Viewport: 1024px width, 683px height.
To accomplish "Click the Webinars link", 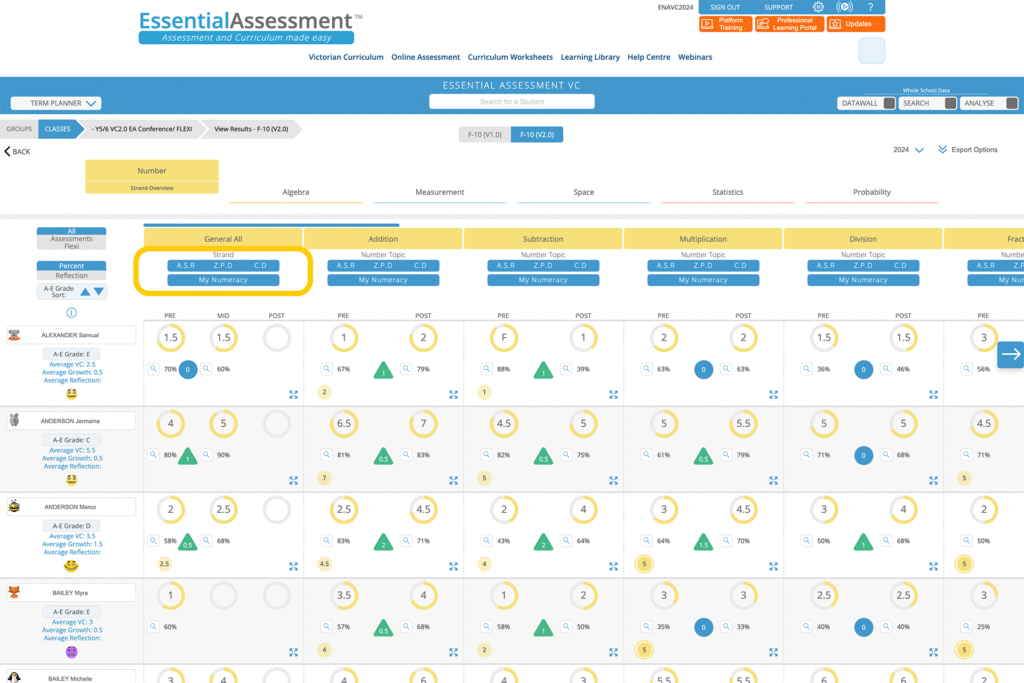I will (x=695, y=57).
